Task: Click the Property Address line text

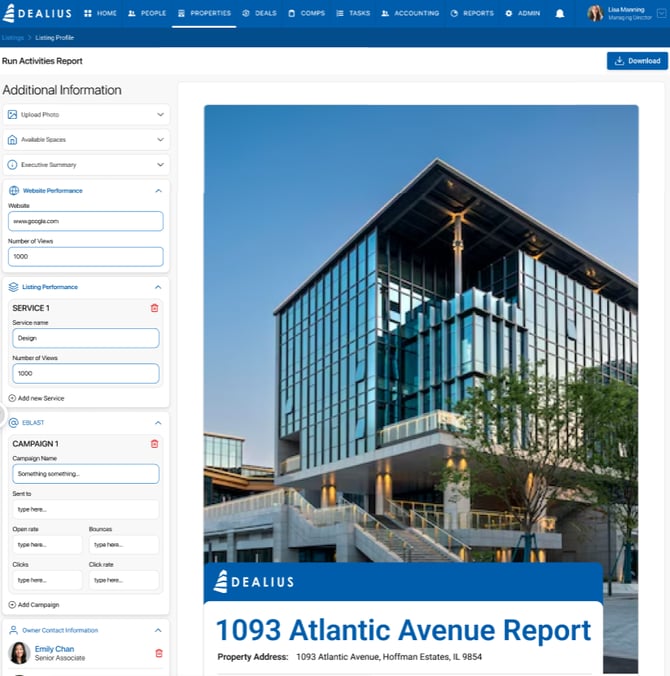Action: (x=350, y=657)
